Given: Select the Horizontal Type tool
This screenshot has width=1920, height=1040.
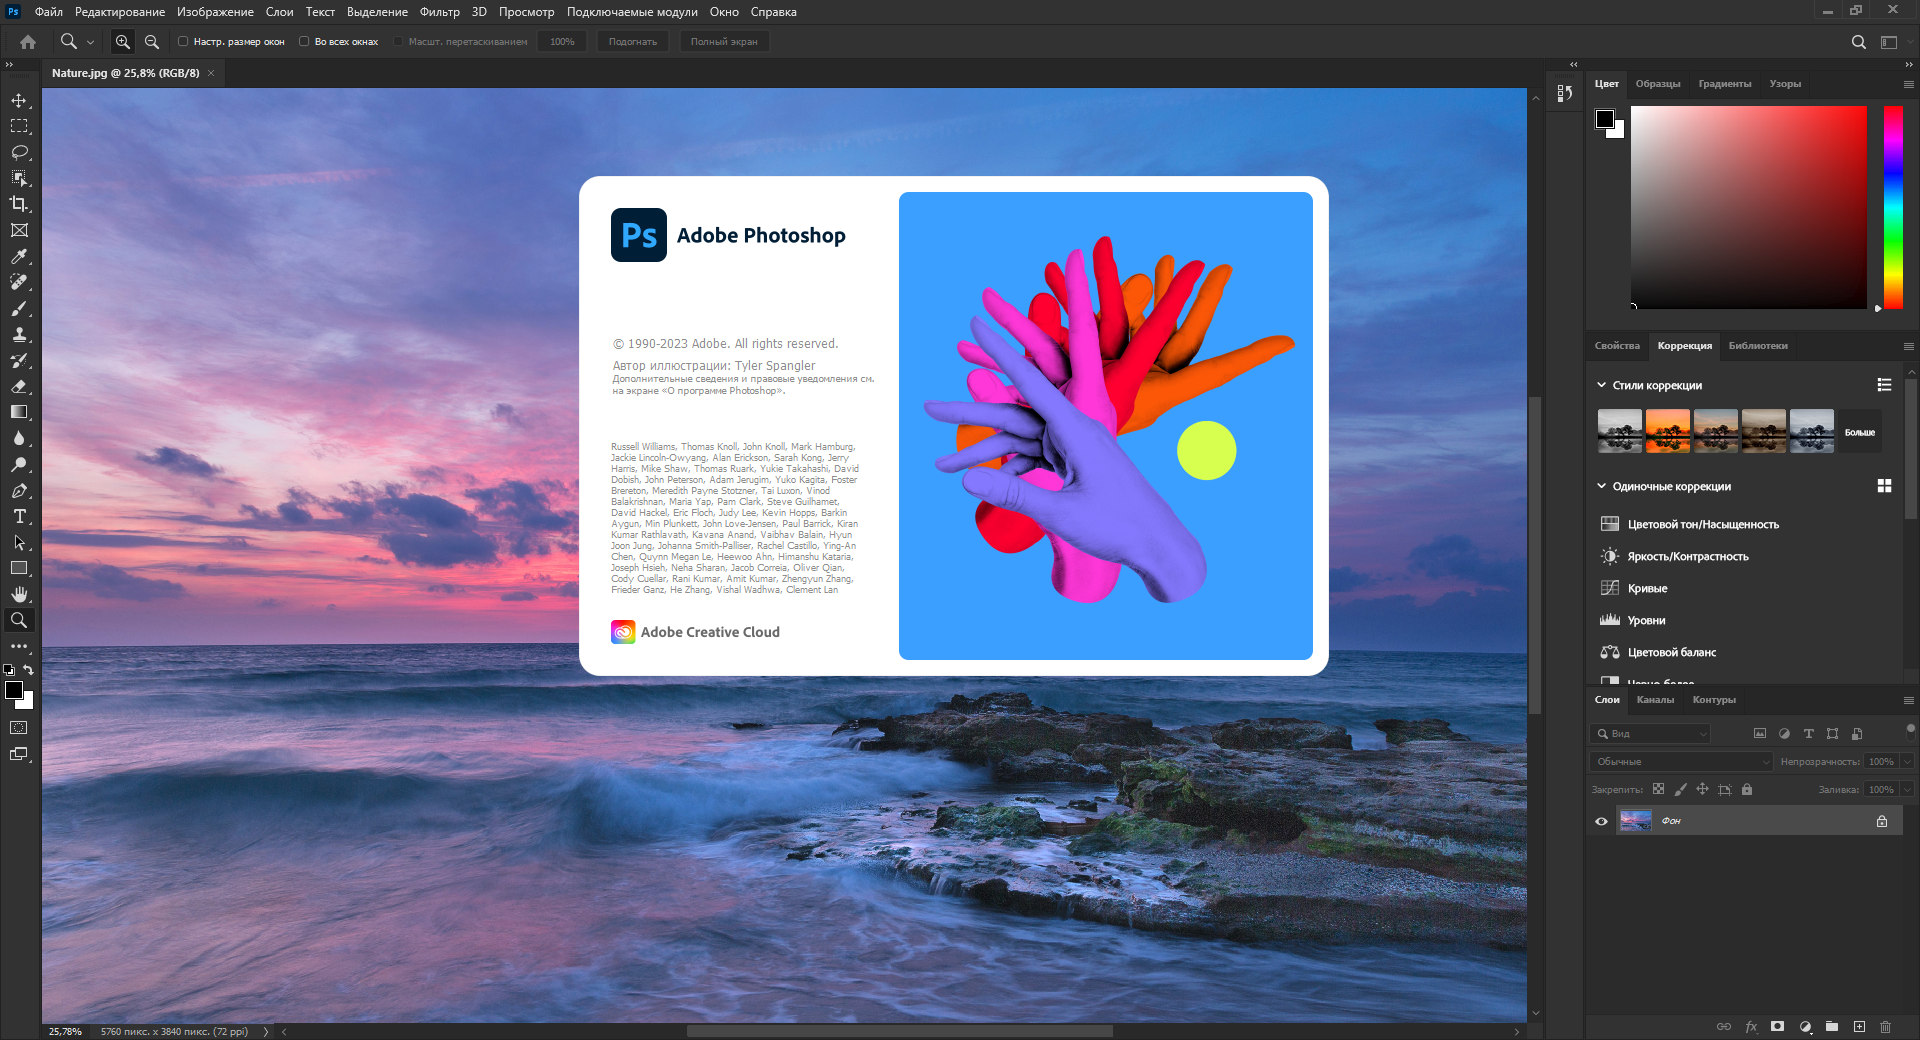Looking at the screenshot, I should pyautogui.click(x=19, y=517).
